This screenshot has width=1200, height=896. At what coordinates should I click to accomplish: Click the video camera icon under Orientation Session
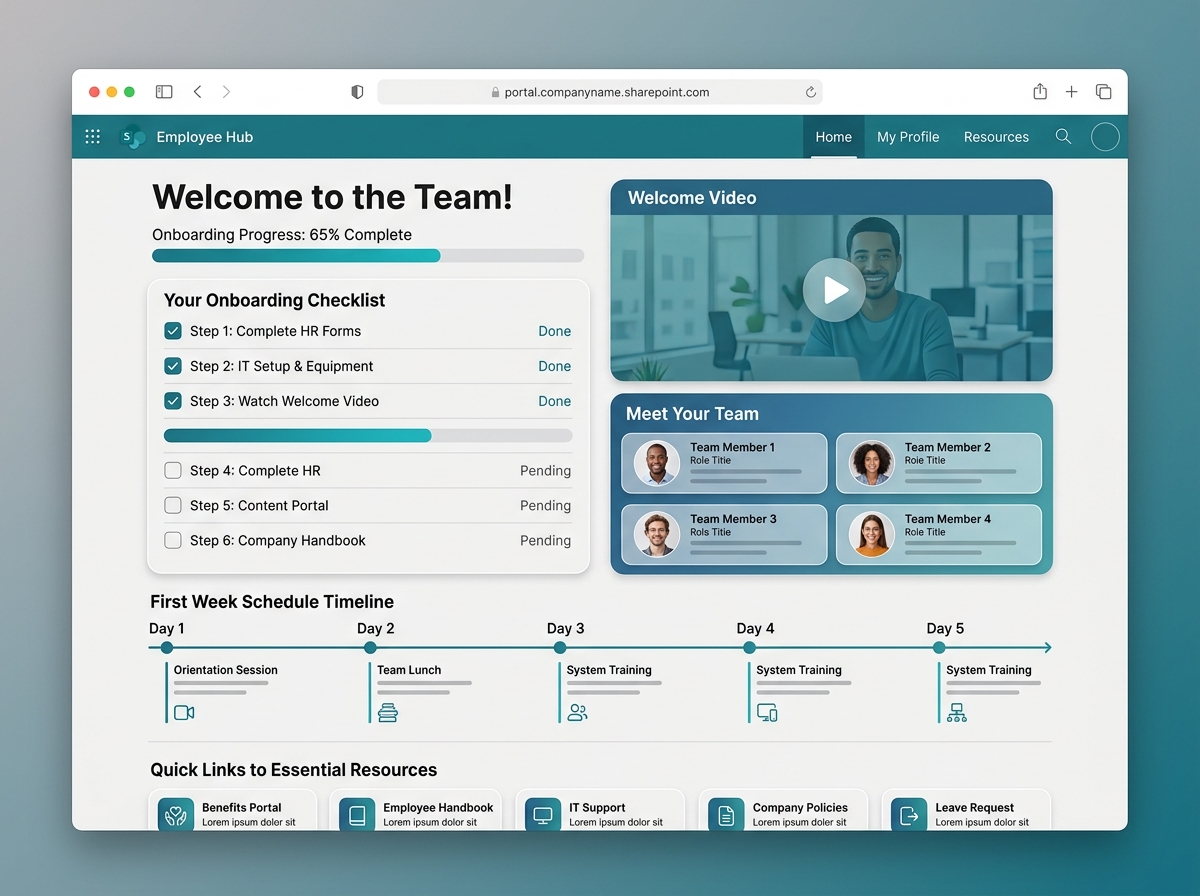[184, 713]
